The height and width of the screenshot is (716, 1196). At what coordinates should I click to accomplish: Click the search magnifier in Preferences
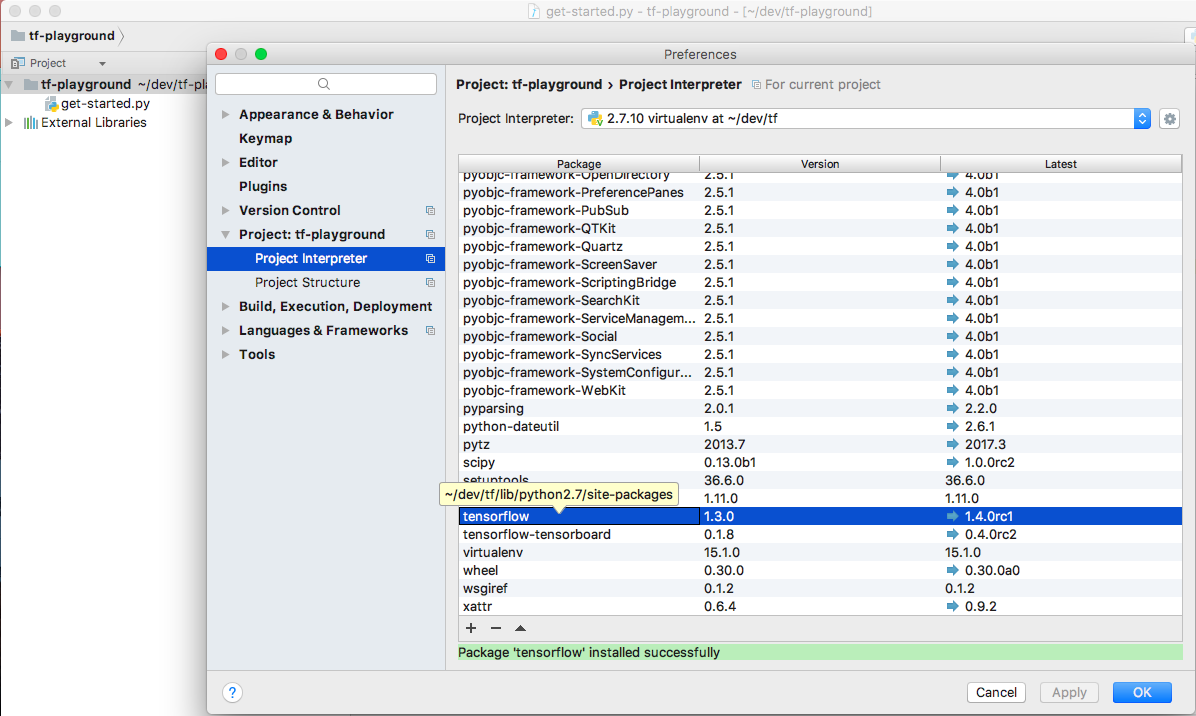(x=324, y=84)
